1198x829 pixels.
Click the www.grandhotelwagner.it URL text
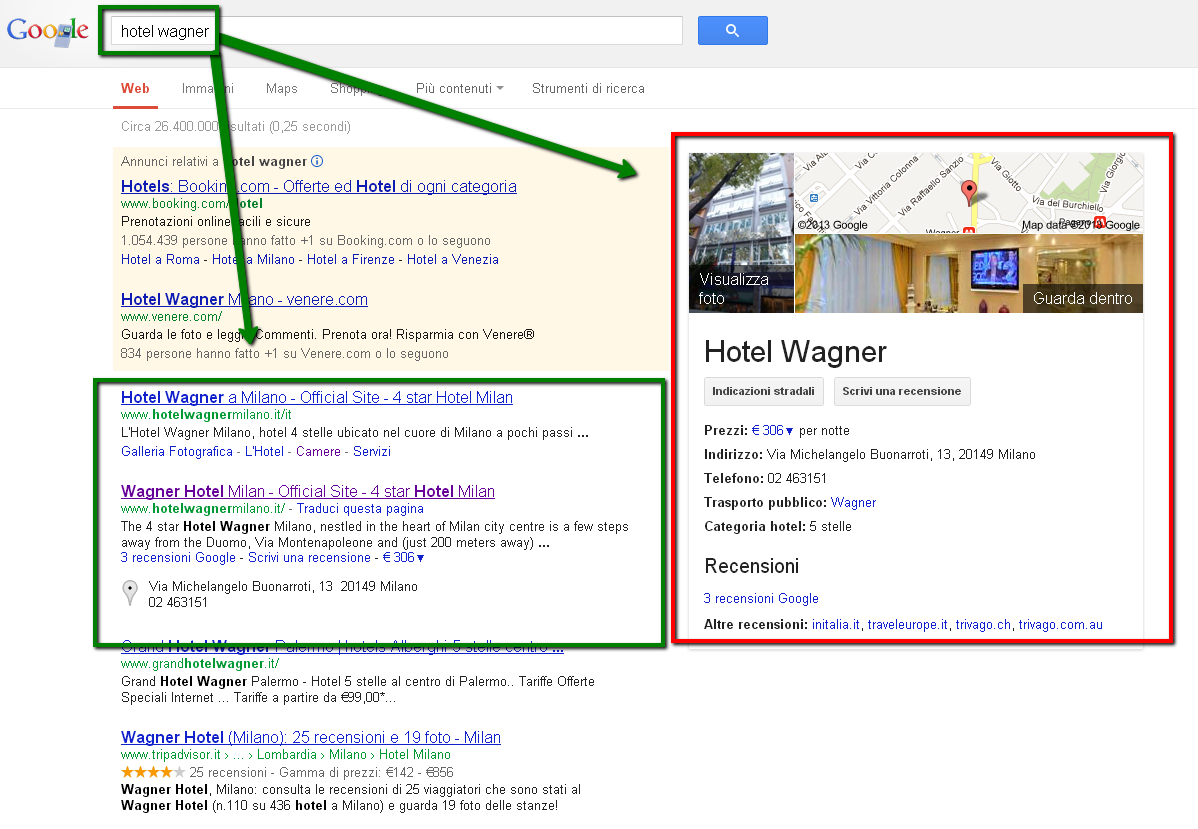tap(200, 664)
